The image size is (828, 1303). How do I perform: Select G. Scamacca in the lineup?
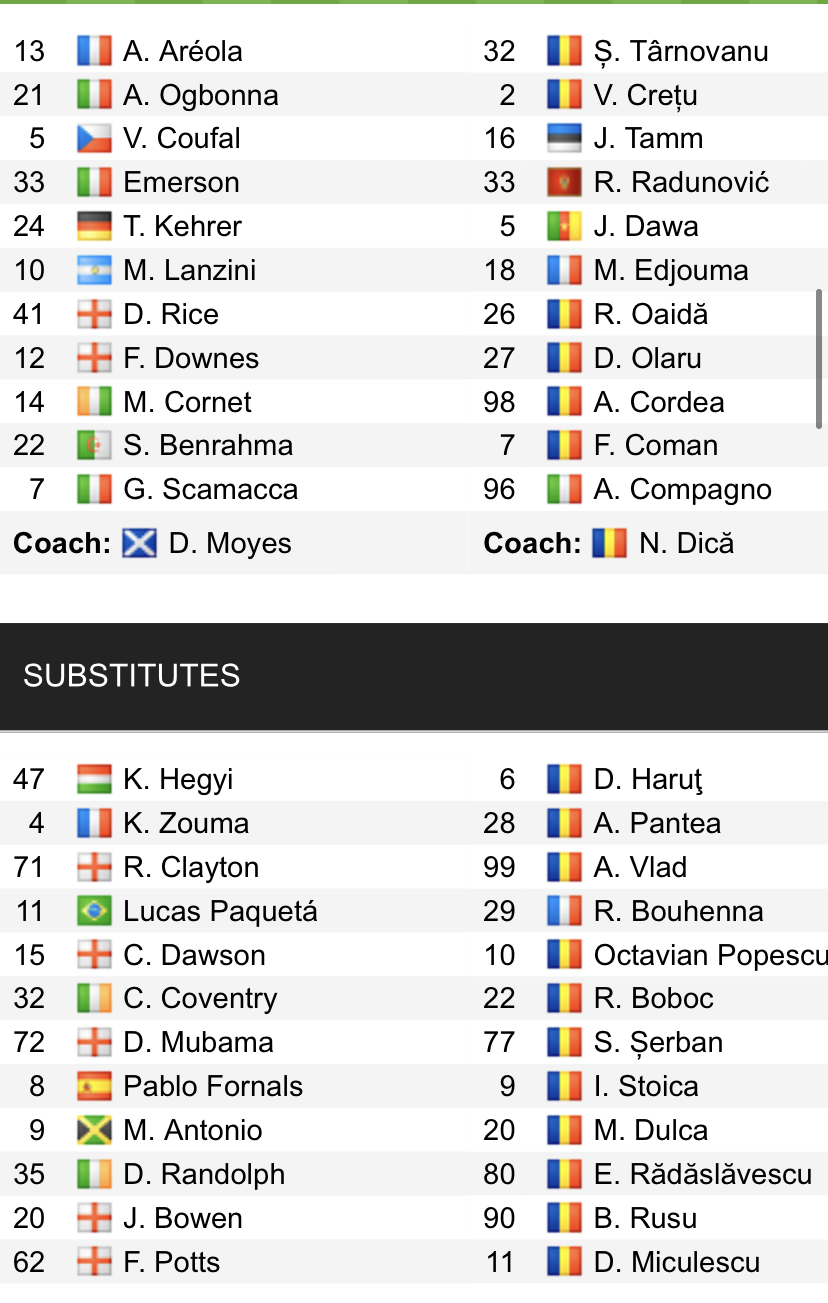click(x=210, y=490)
